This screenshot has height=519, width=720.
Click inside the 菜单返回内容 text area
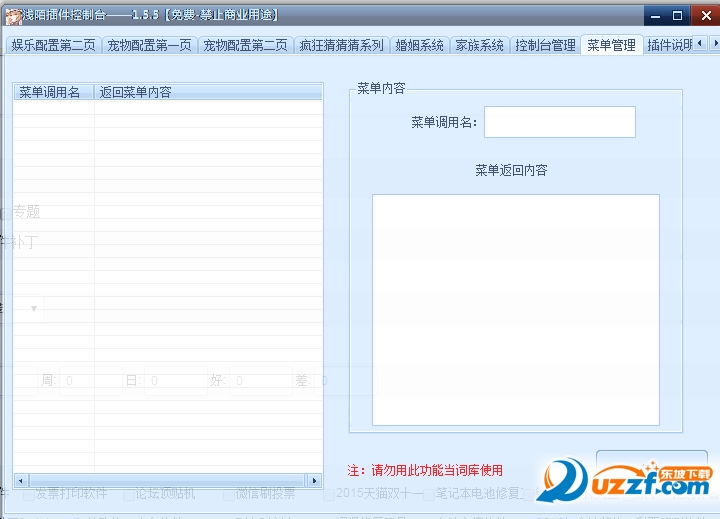click(516, 310)
